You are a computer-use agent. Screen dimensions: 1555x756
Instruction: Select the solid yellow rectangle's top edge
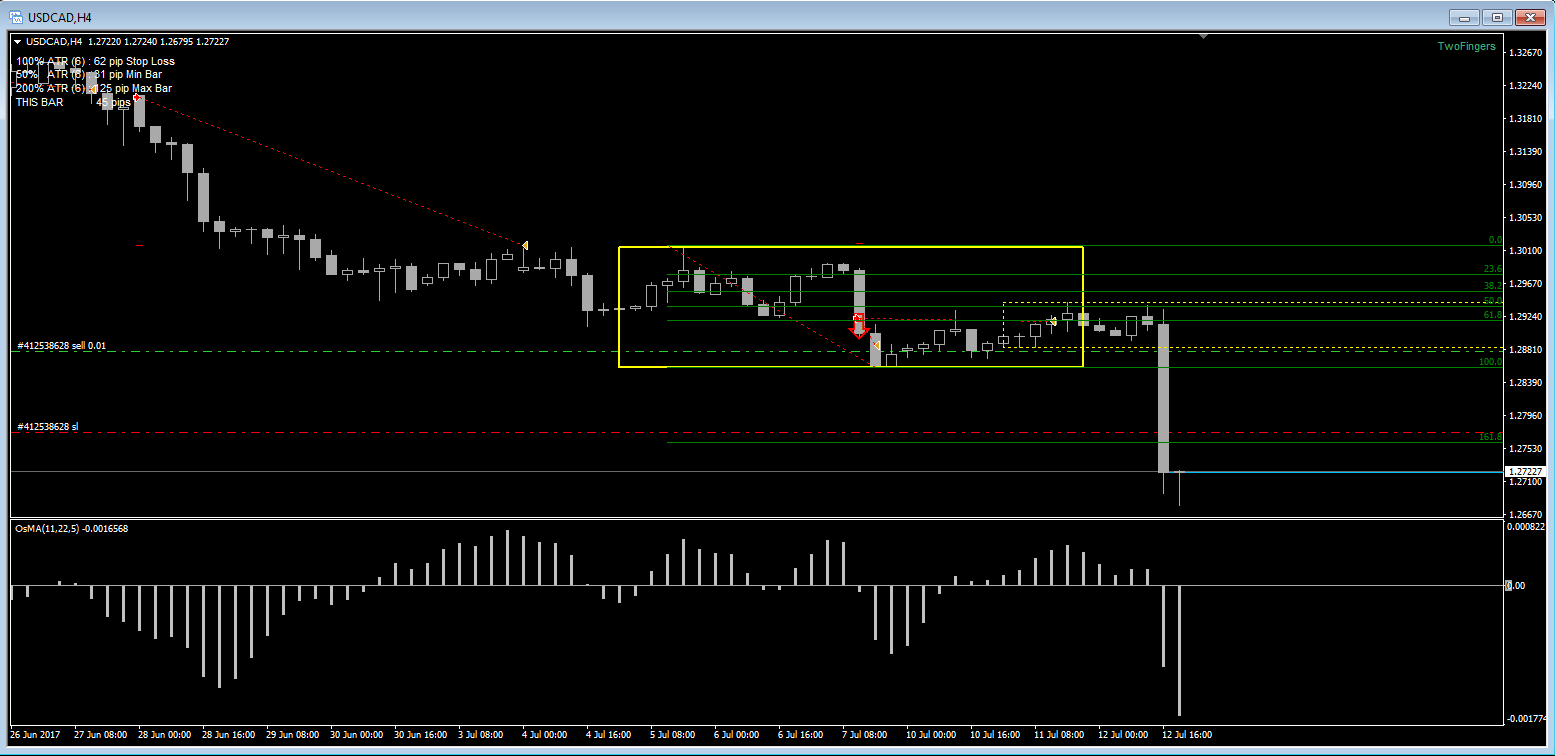point(851,247)
